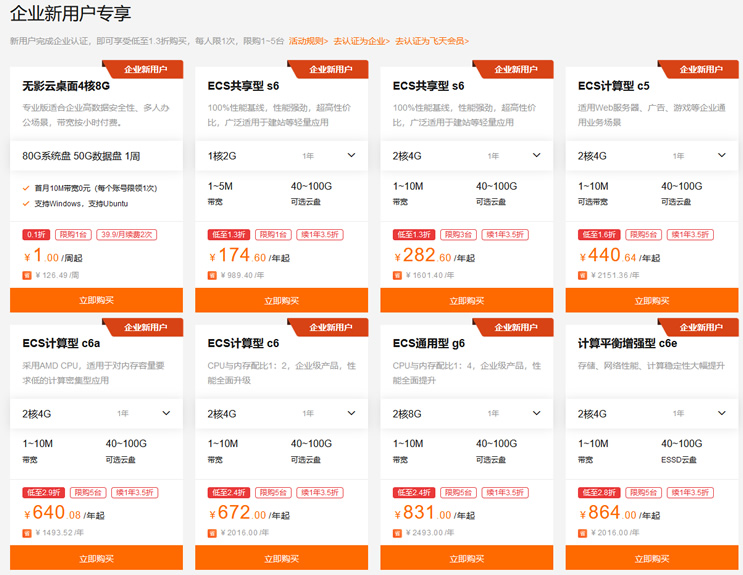Viewport: 743px width, 575px height.
Task: Expand the 2核8G dropdown on ECS通用型 g6
Action: (537, 413)
